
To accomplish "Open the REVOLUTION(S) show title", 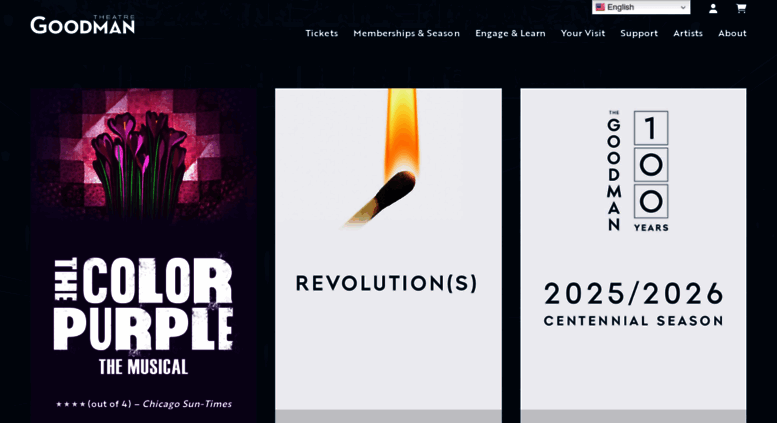I will pos(387,283).
